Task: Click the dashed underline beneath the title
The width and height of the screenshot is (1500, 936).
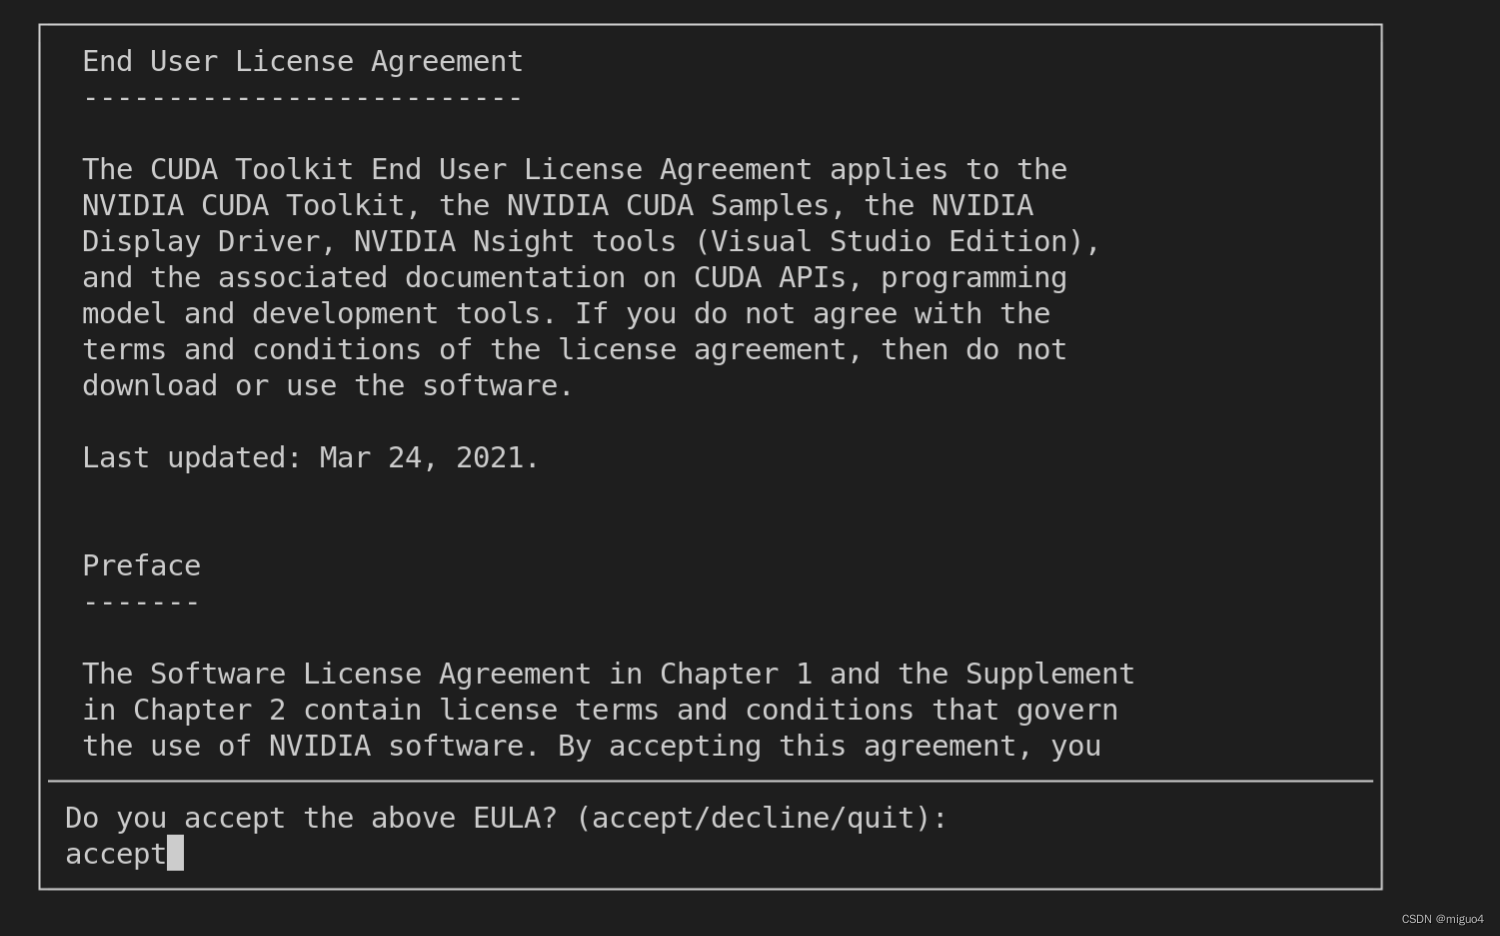Action: point(302,98)
